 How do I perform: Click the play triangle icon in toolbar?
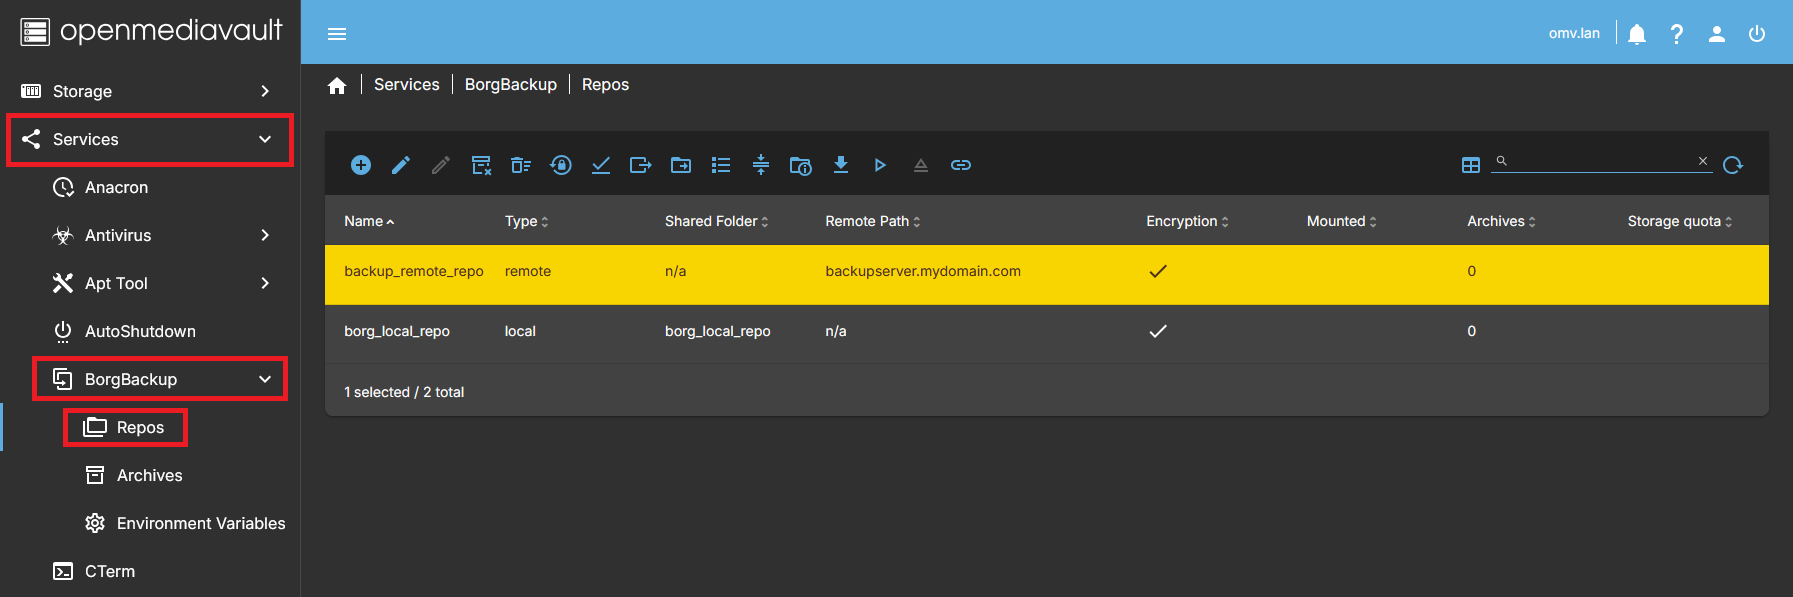(880, 165)
